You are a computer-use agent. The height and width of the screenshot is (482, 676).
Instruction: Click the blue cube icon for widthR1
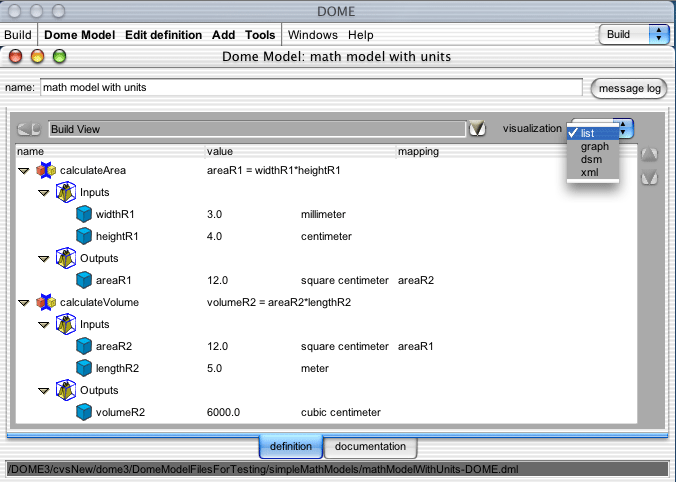(84, 214)
